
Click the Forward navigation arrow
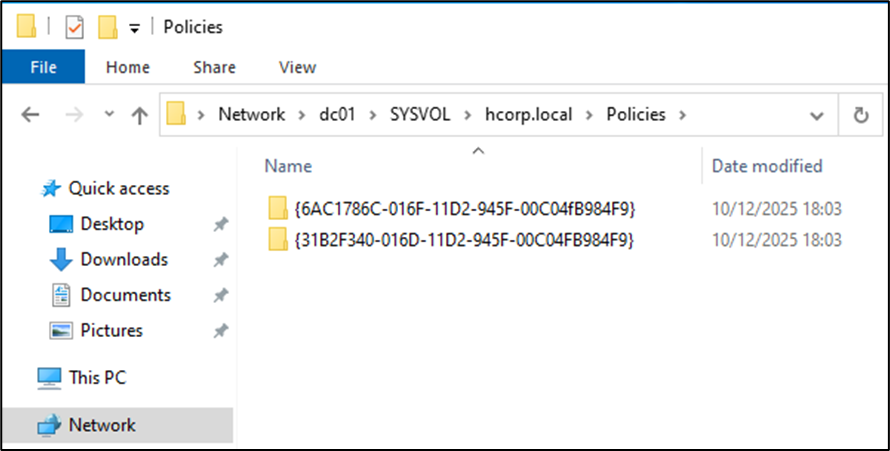coord(73,115)
